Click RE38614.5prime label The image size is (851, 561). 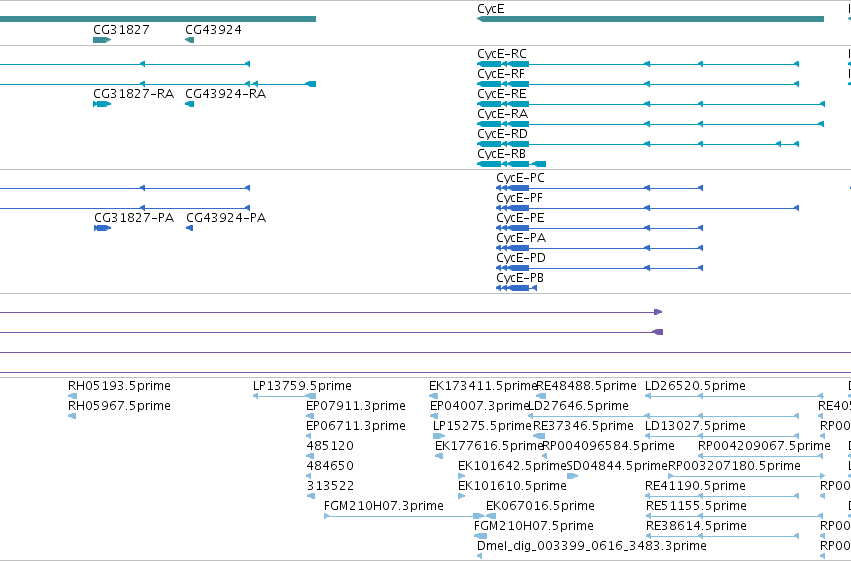point(696,526)
